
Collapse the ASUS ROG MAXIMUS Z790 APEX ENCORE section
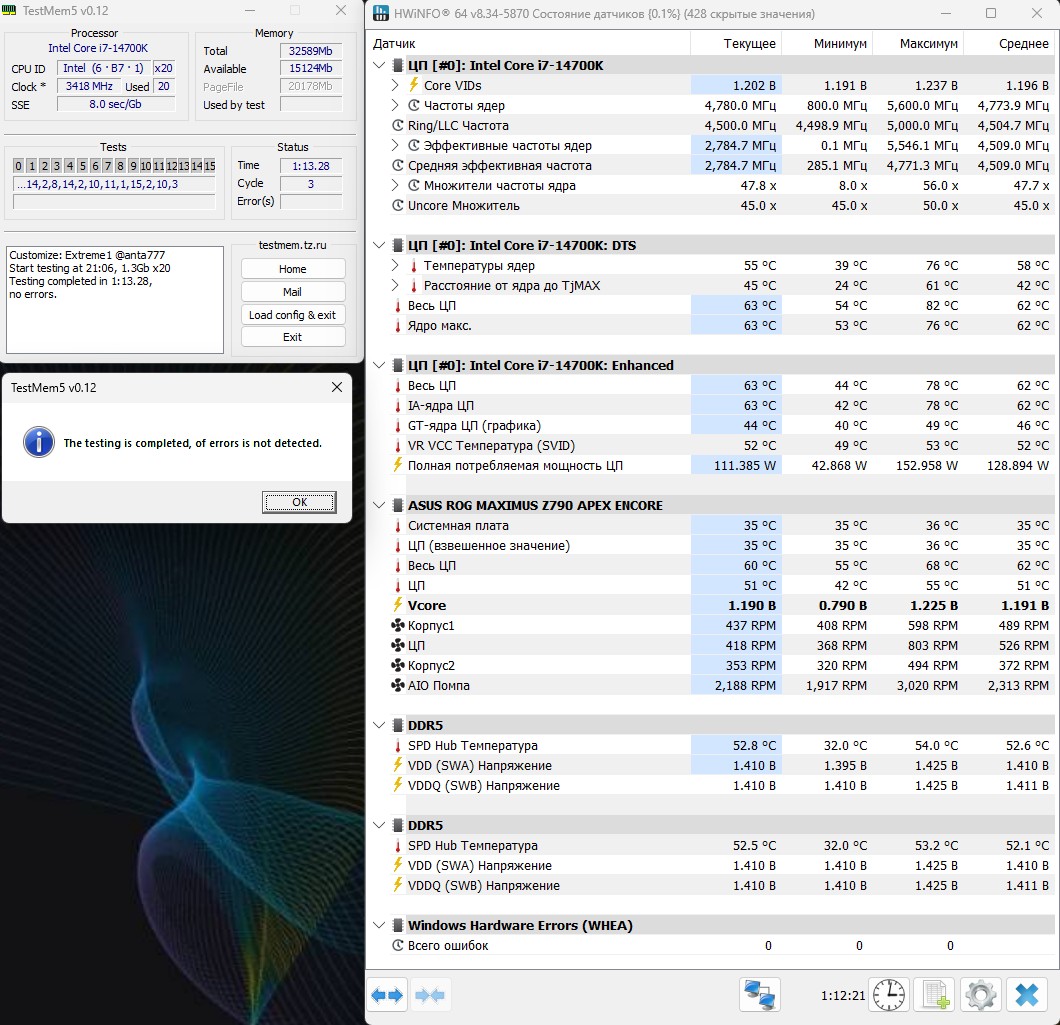pos(379,505)
